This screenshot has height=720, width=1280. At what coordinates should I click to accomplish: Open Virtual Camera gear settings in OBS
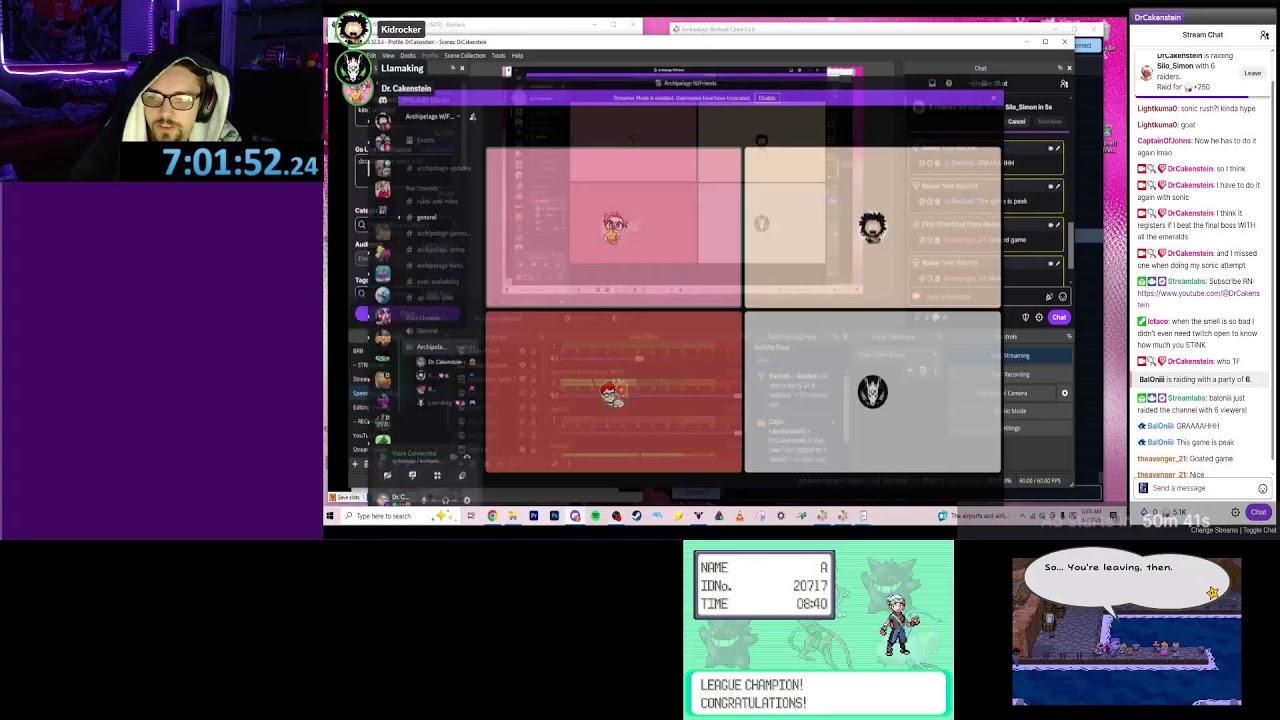pos(1064,393)
